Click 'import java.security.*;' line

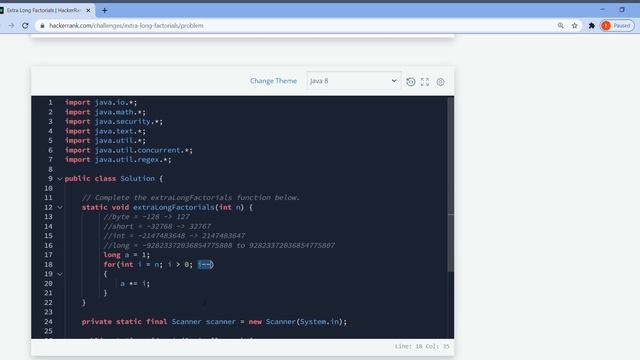click(x=113, y=122)
